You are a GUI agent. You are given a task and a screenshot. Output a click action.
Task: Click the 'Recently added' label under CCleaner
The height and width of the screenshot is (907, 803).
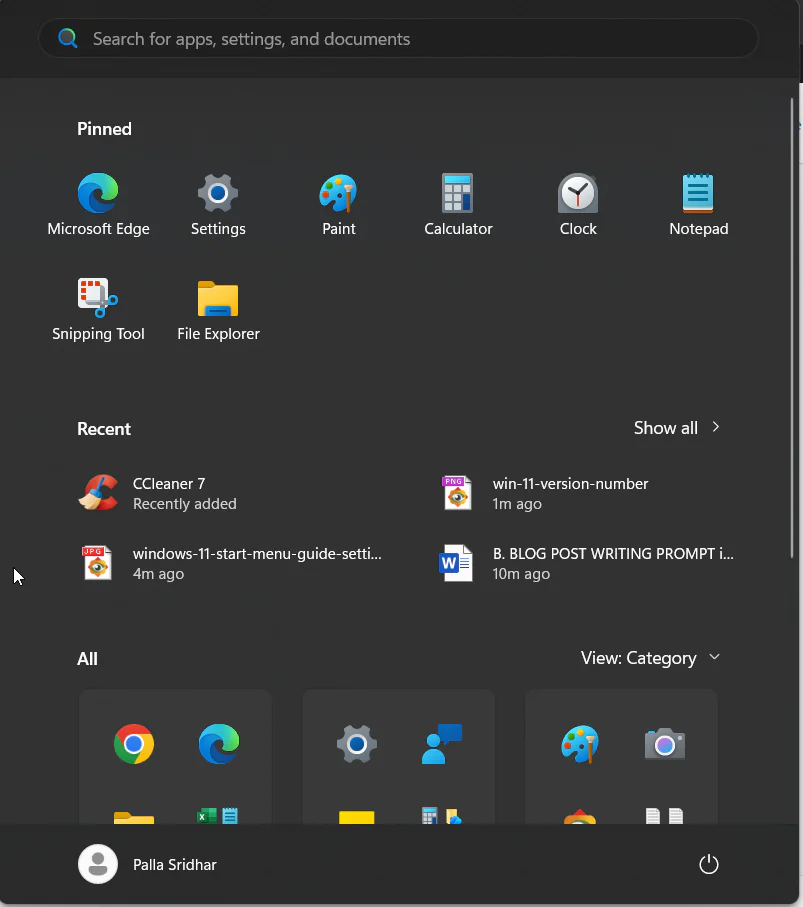[185, 504]
